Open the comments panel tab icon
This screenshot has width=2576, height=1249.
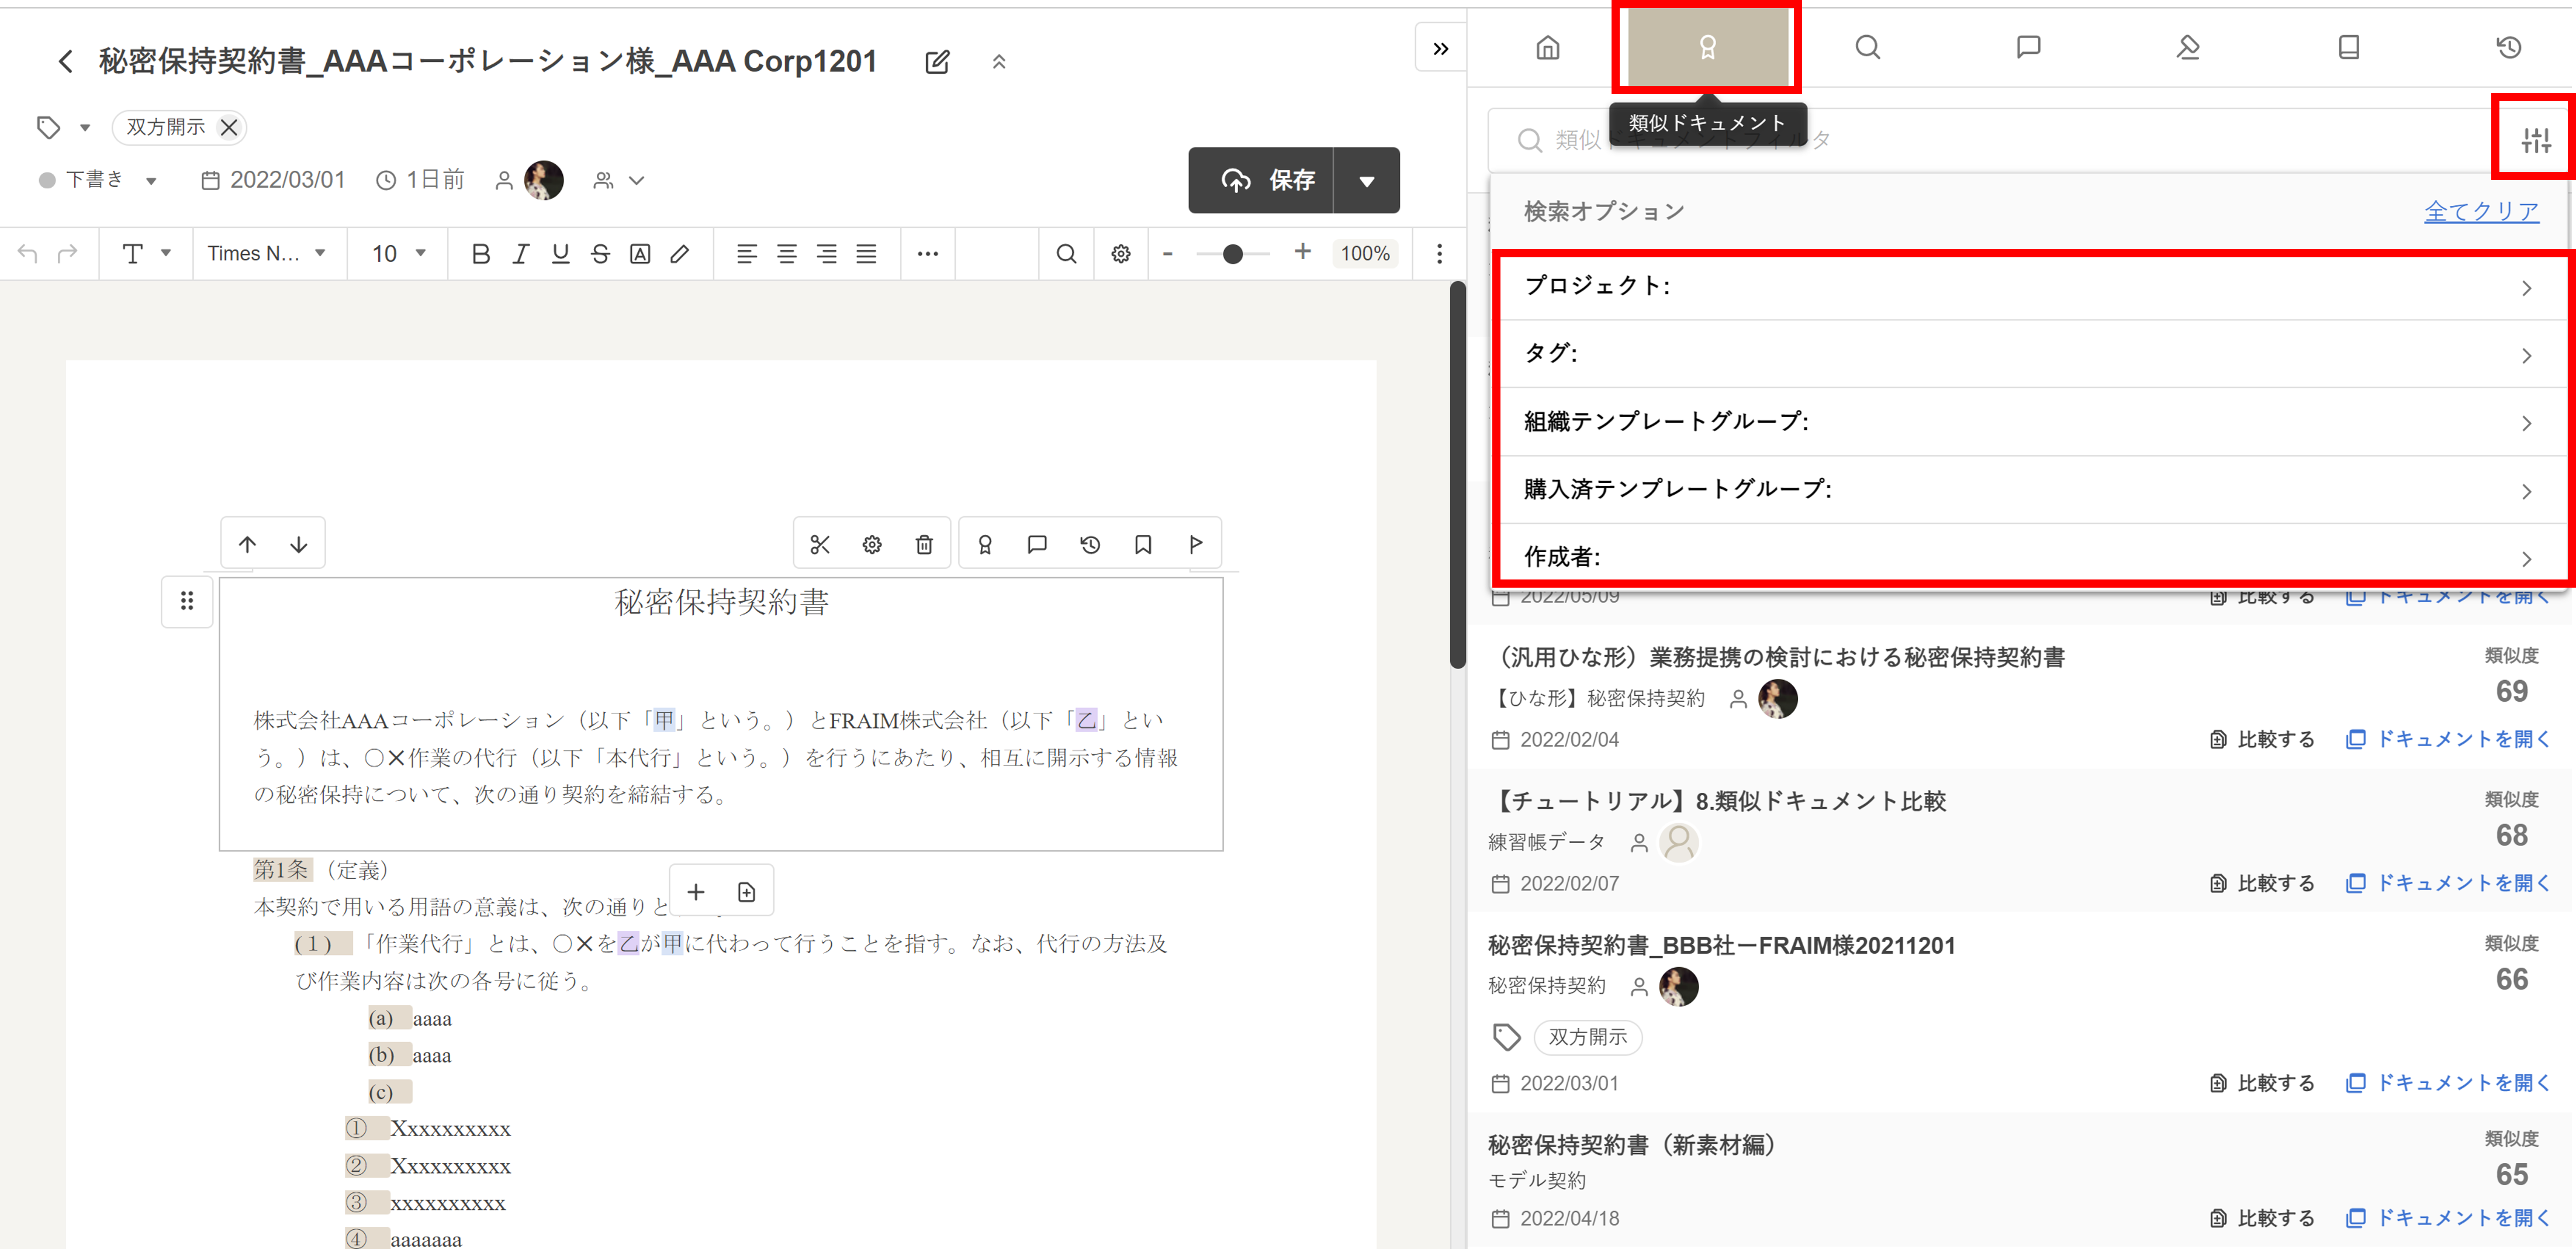pos(2028,47)
